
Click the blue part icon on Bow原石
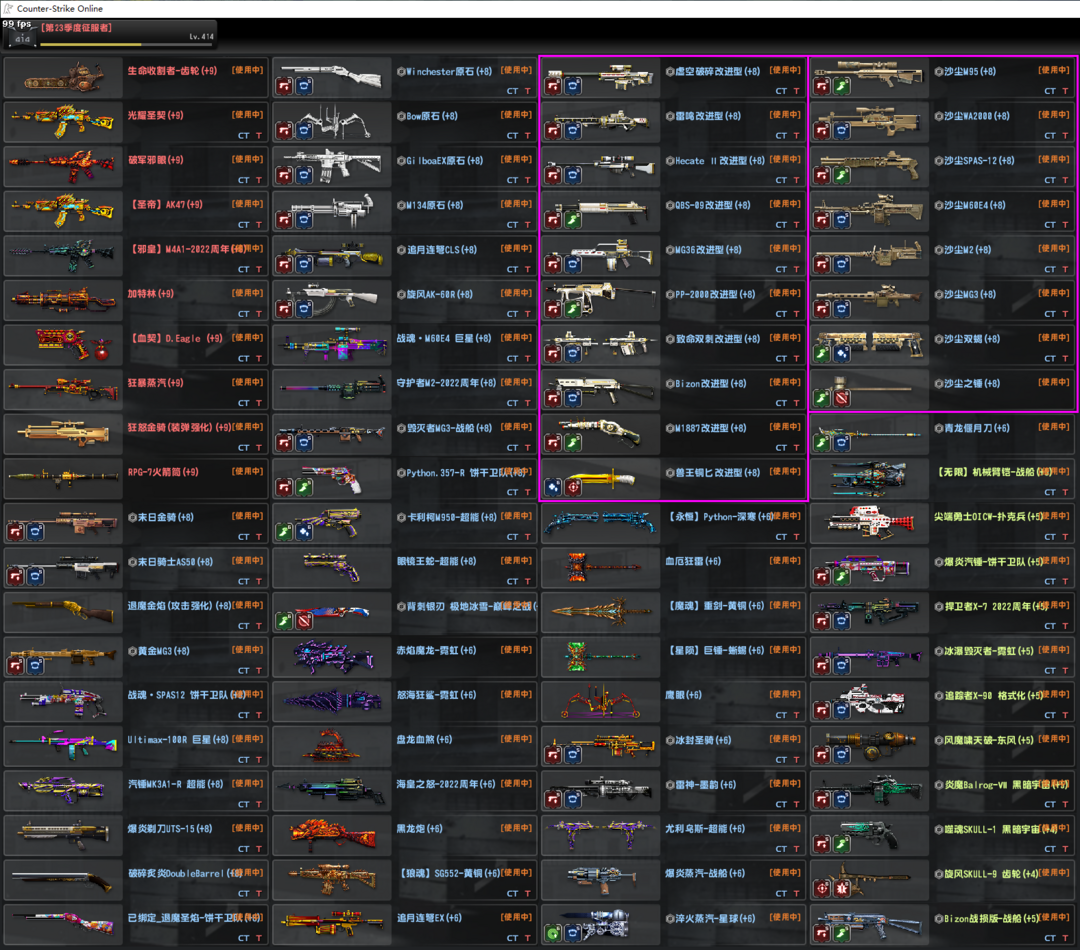click(x=303, y=131)
